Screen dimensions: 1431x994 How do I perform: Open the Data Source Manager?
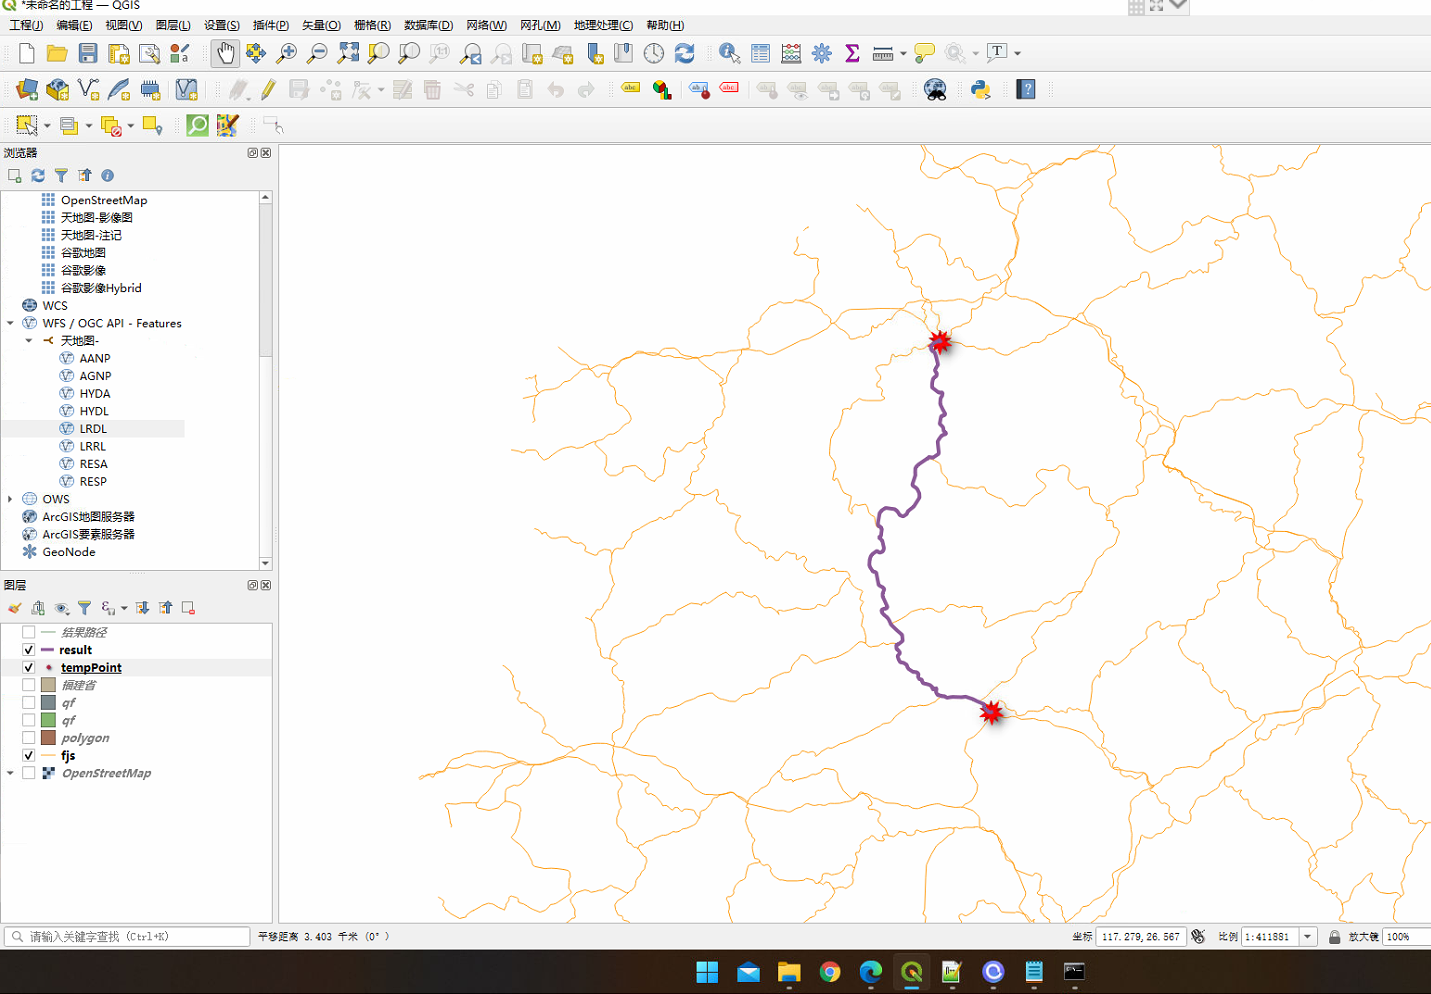coord(25,89)
